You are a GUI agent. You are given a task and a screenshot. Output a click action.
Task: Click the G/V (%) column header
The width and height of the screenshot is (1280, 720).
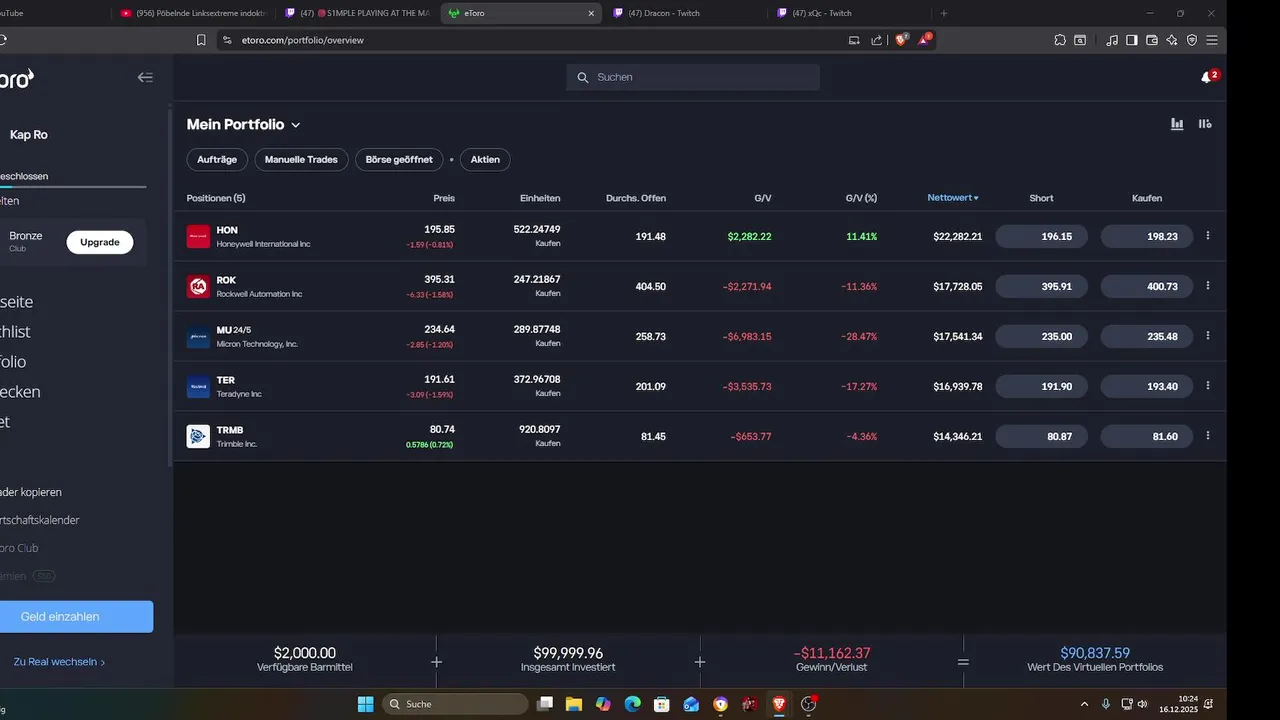coord(861,198)
